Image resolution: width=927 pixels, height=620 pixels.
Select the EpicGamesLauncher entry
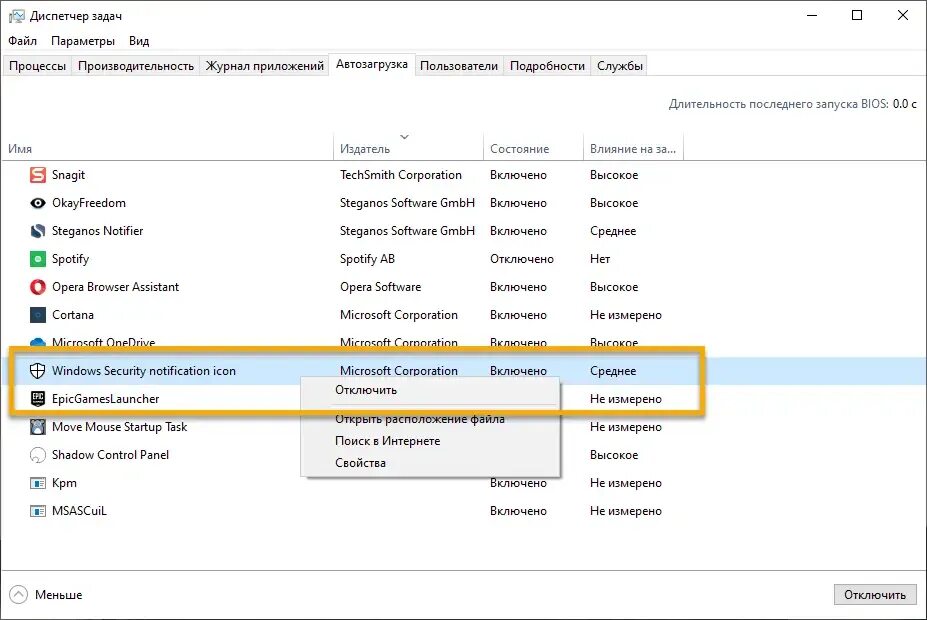106,399
